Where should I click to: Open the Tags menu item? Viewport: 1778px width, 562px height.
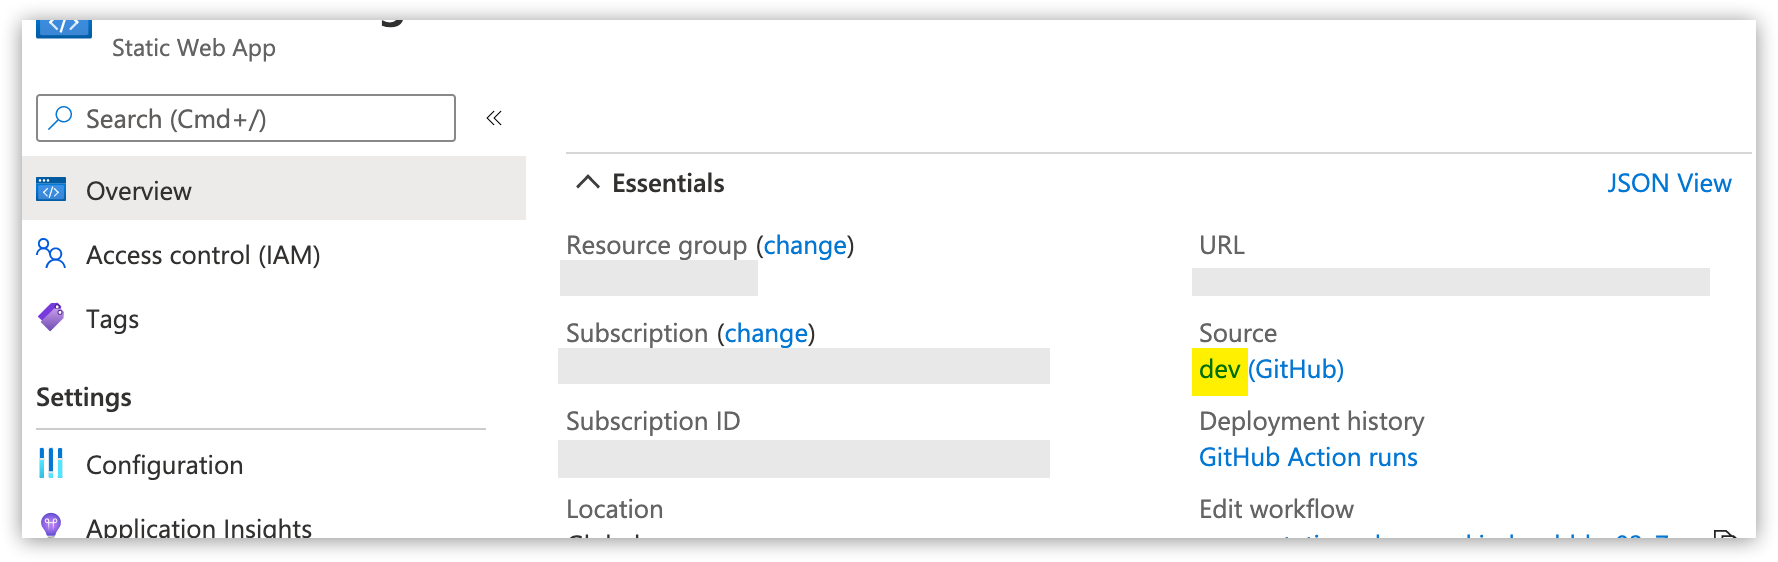click(112, 319)
